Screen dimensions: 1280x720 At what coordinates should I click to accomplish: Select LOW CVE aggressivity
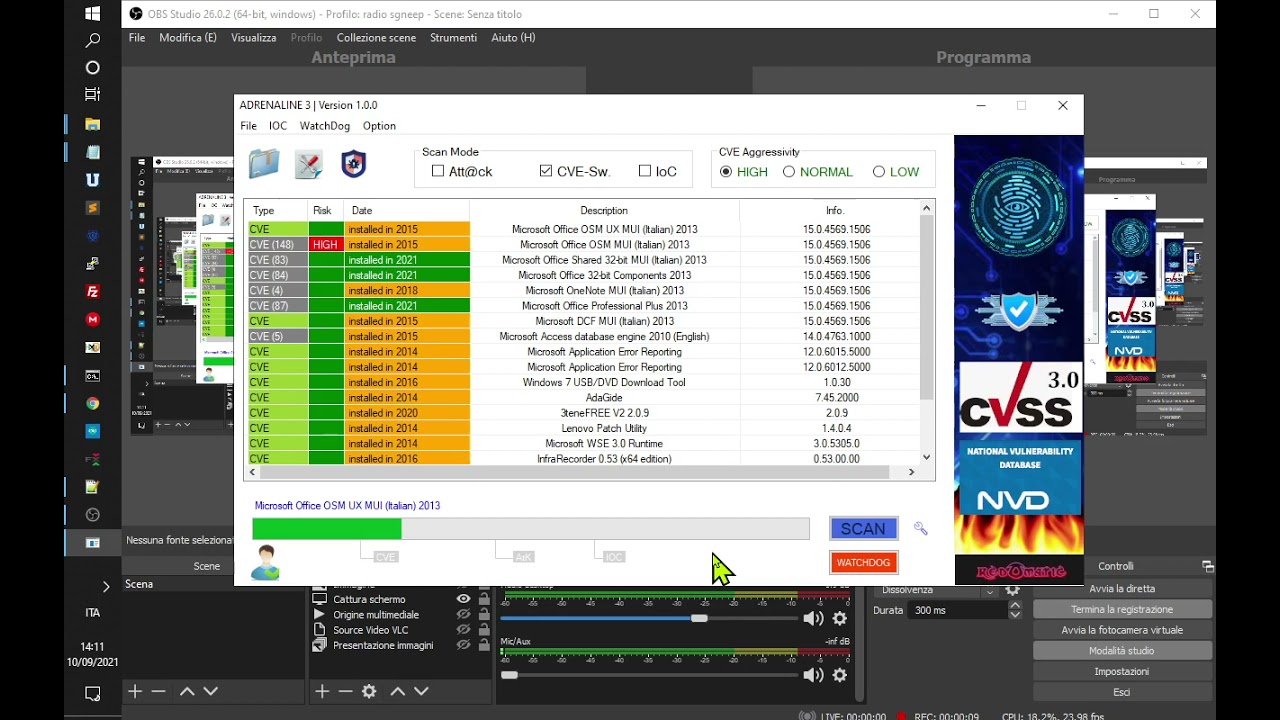pos(879,172)
